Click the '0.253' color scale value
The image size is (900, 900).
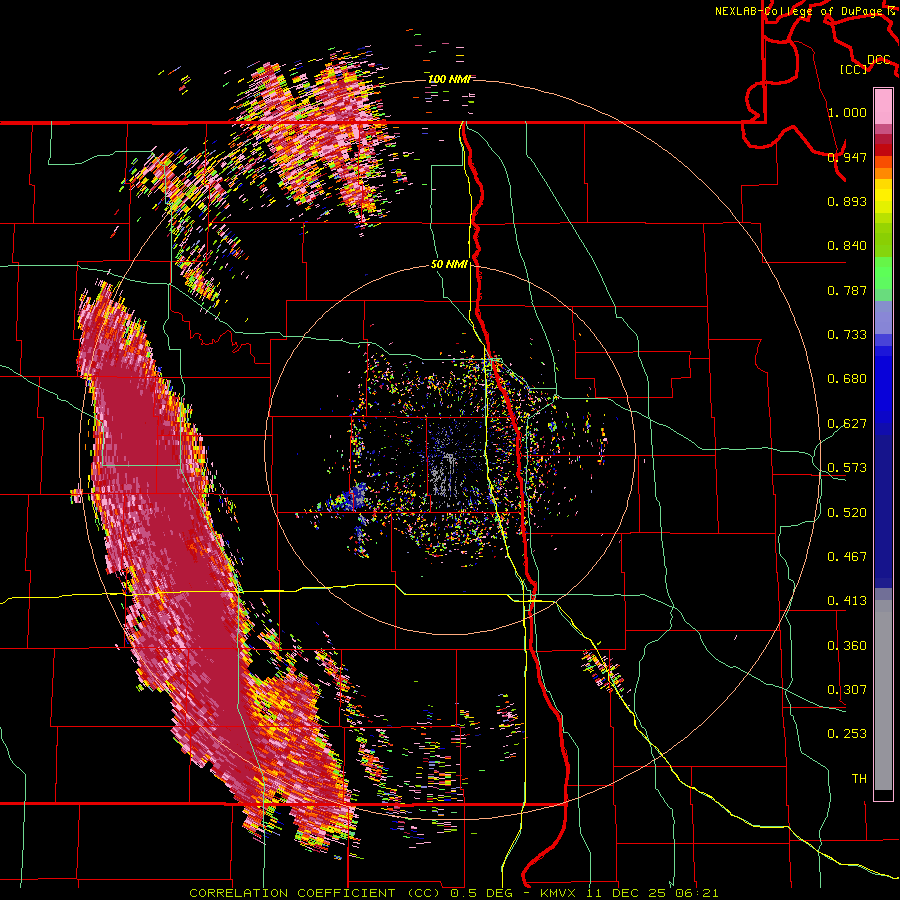point(847,734)
